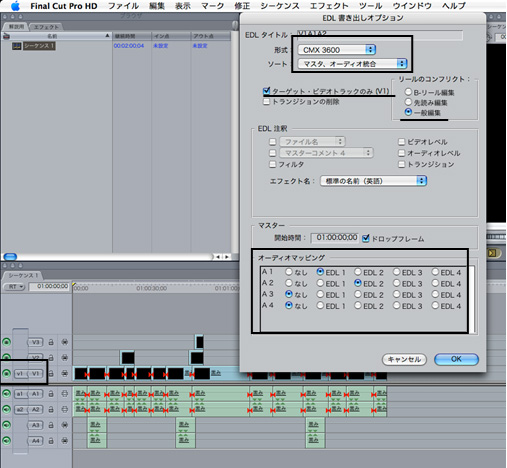Click the 開始時間 timecode field
The width and height of the screenshot is (507, 468).
coord(335,238)
